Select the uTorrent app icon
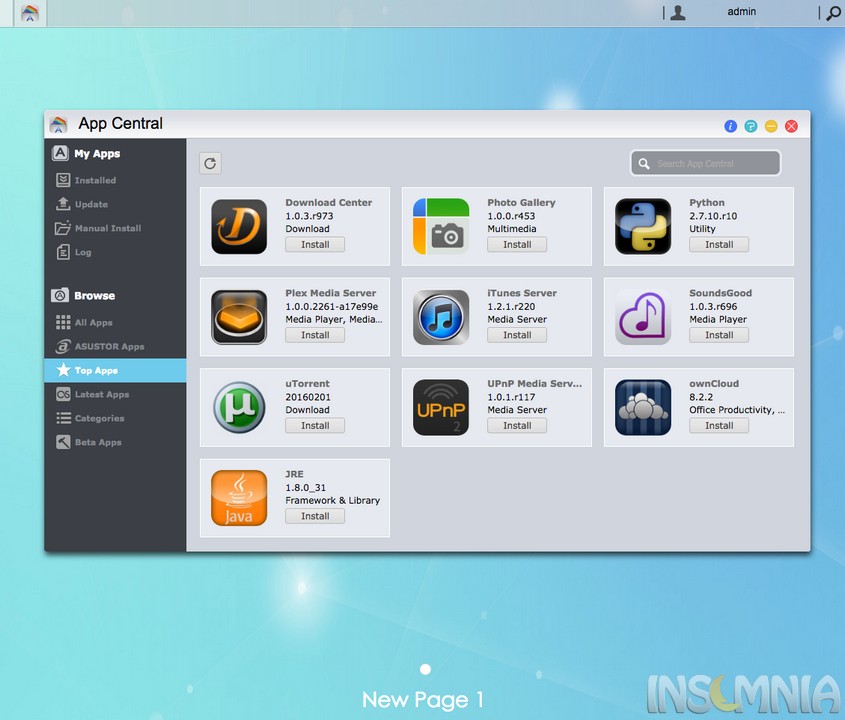 (x=239, y=408)
